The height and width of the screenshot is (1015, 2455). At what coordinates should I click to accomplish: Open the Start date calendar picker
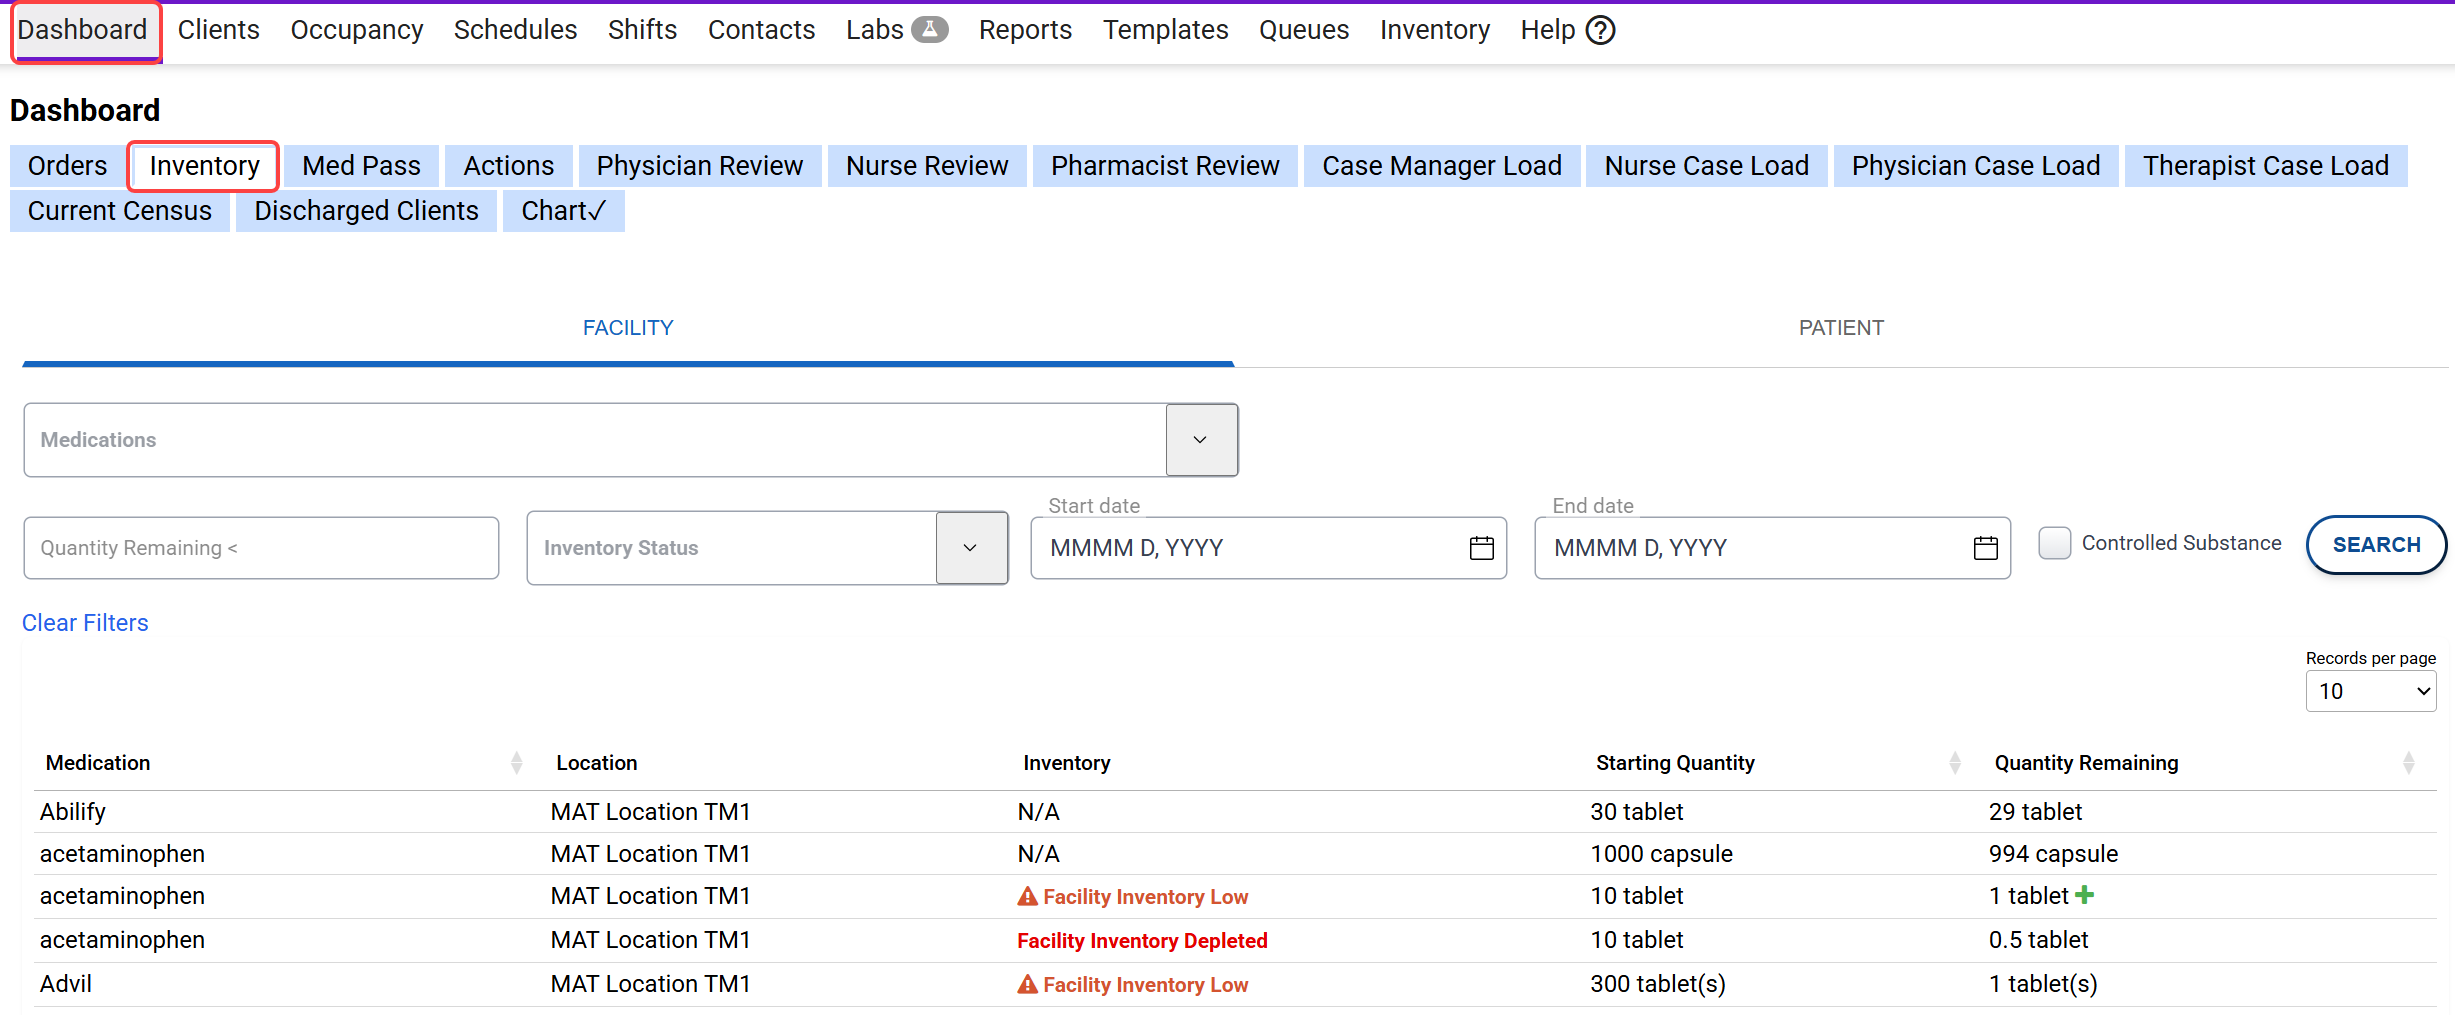click(x=1481, y=548)
